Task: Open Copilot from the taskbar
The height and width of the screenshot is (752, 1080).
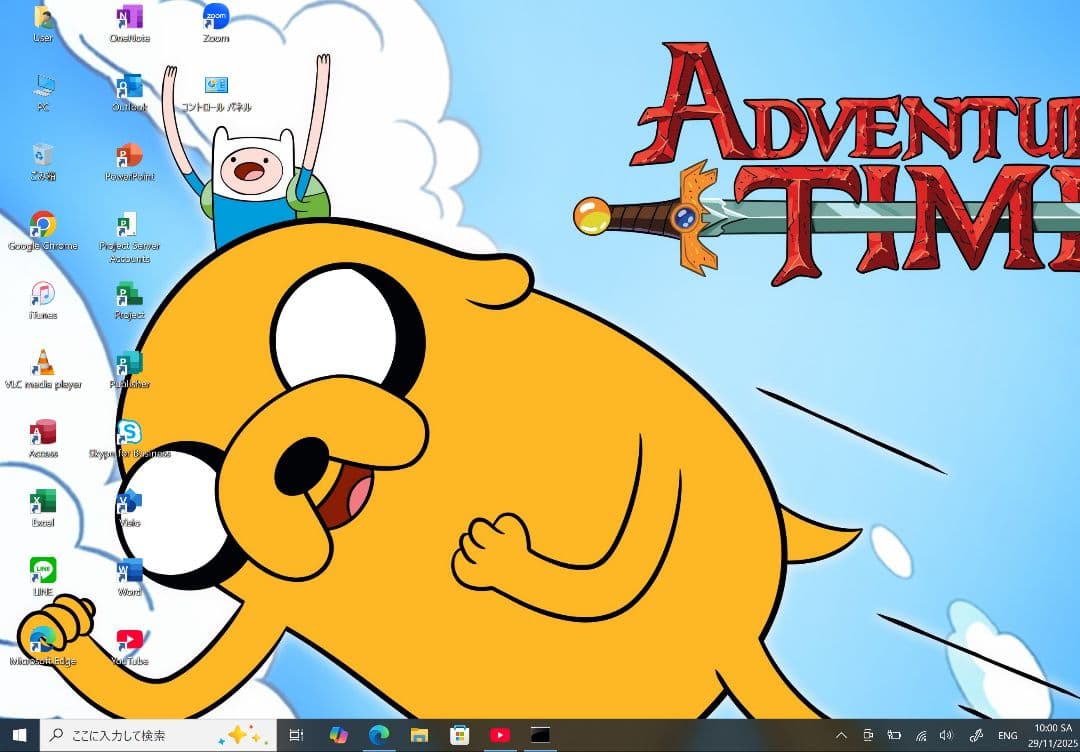Action: click(338, 735)
